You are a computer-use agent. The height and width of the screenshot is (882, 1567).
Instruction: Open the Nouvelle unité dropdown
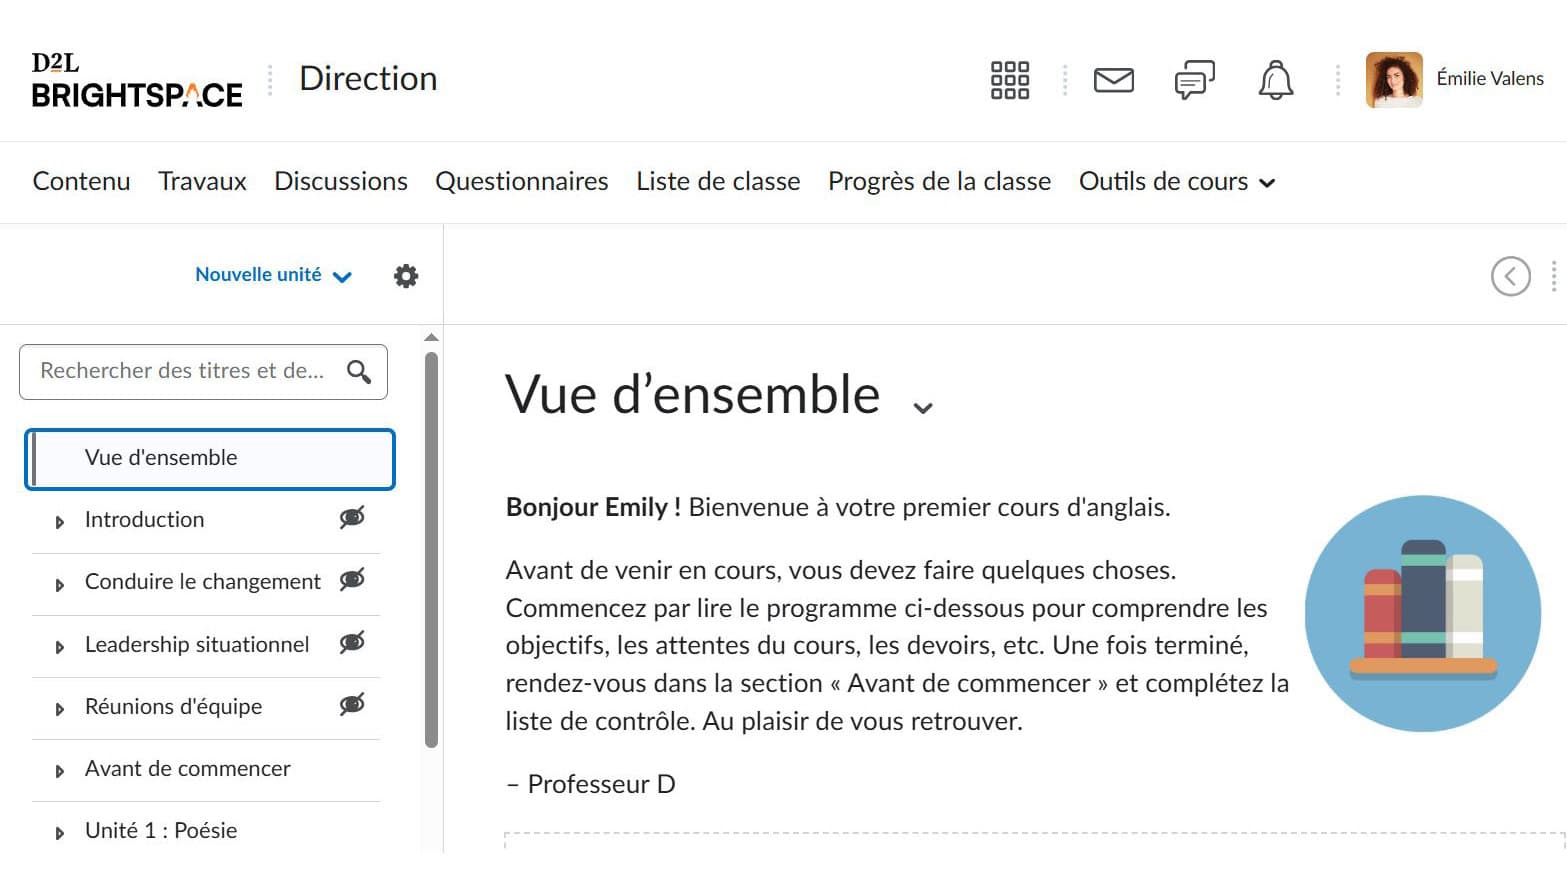pyautogui.click(x=272, y=275)
